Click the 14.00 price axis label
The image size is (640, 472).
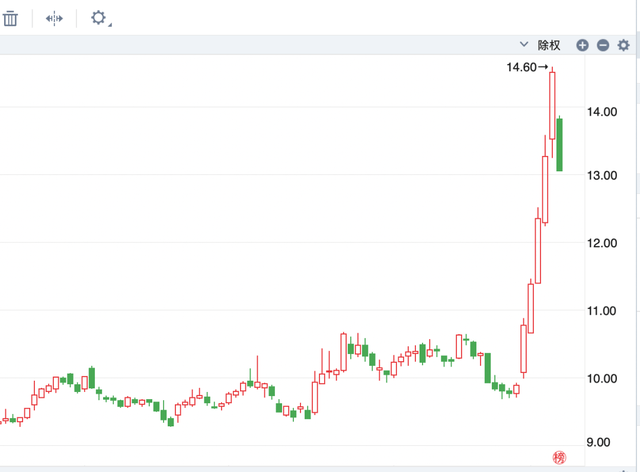pyautogui.click(x=602, y=112)
